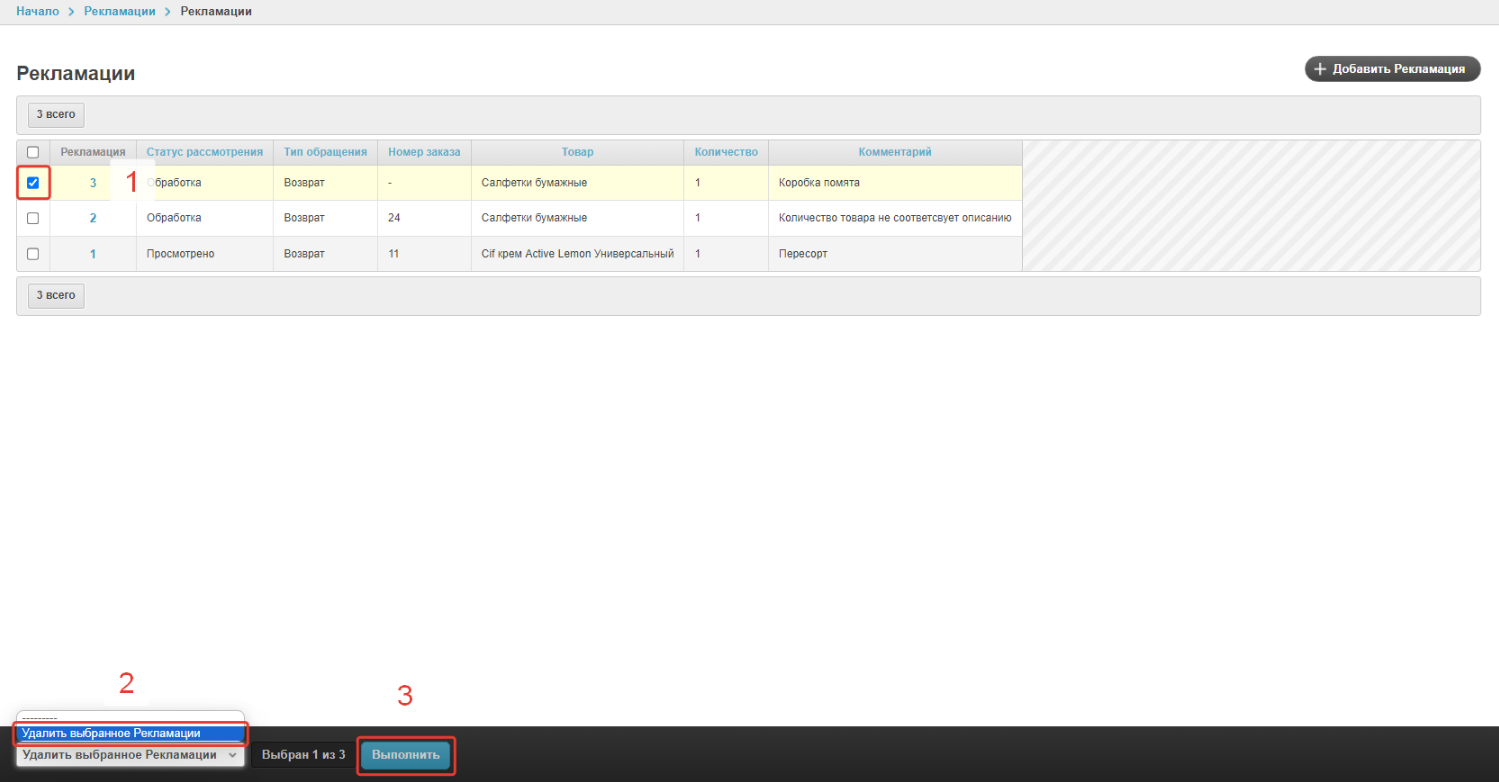Open reclamation number 1 link
Image resolution: width=1499 pixels, height=782 pixels.
point(93,254)
